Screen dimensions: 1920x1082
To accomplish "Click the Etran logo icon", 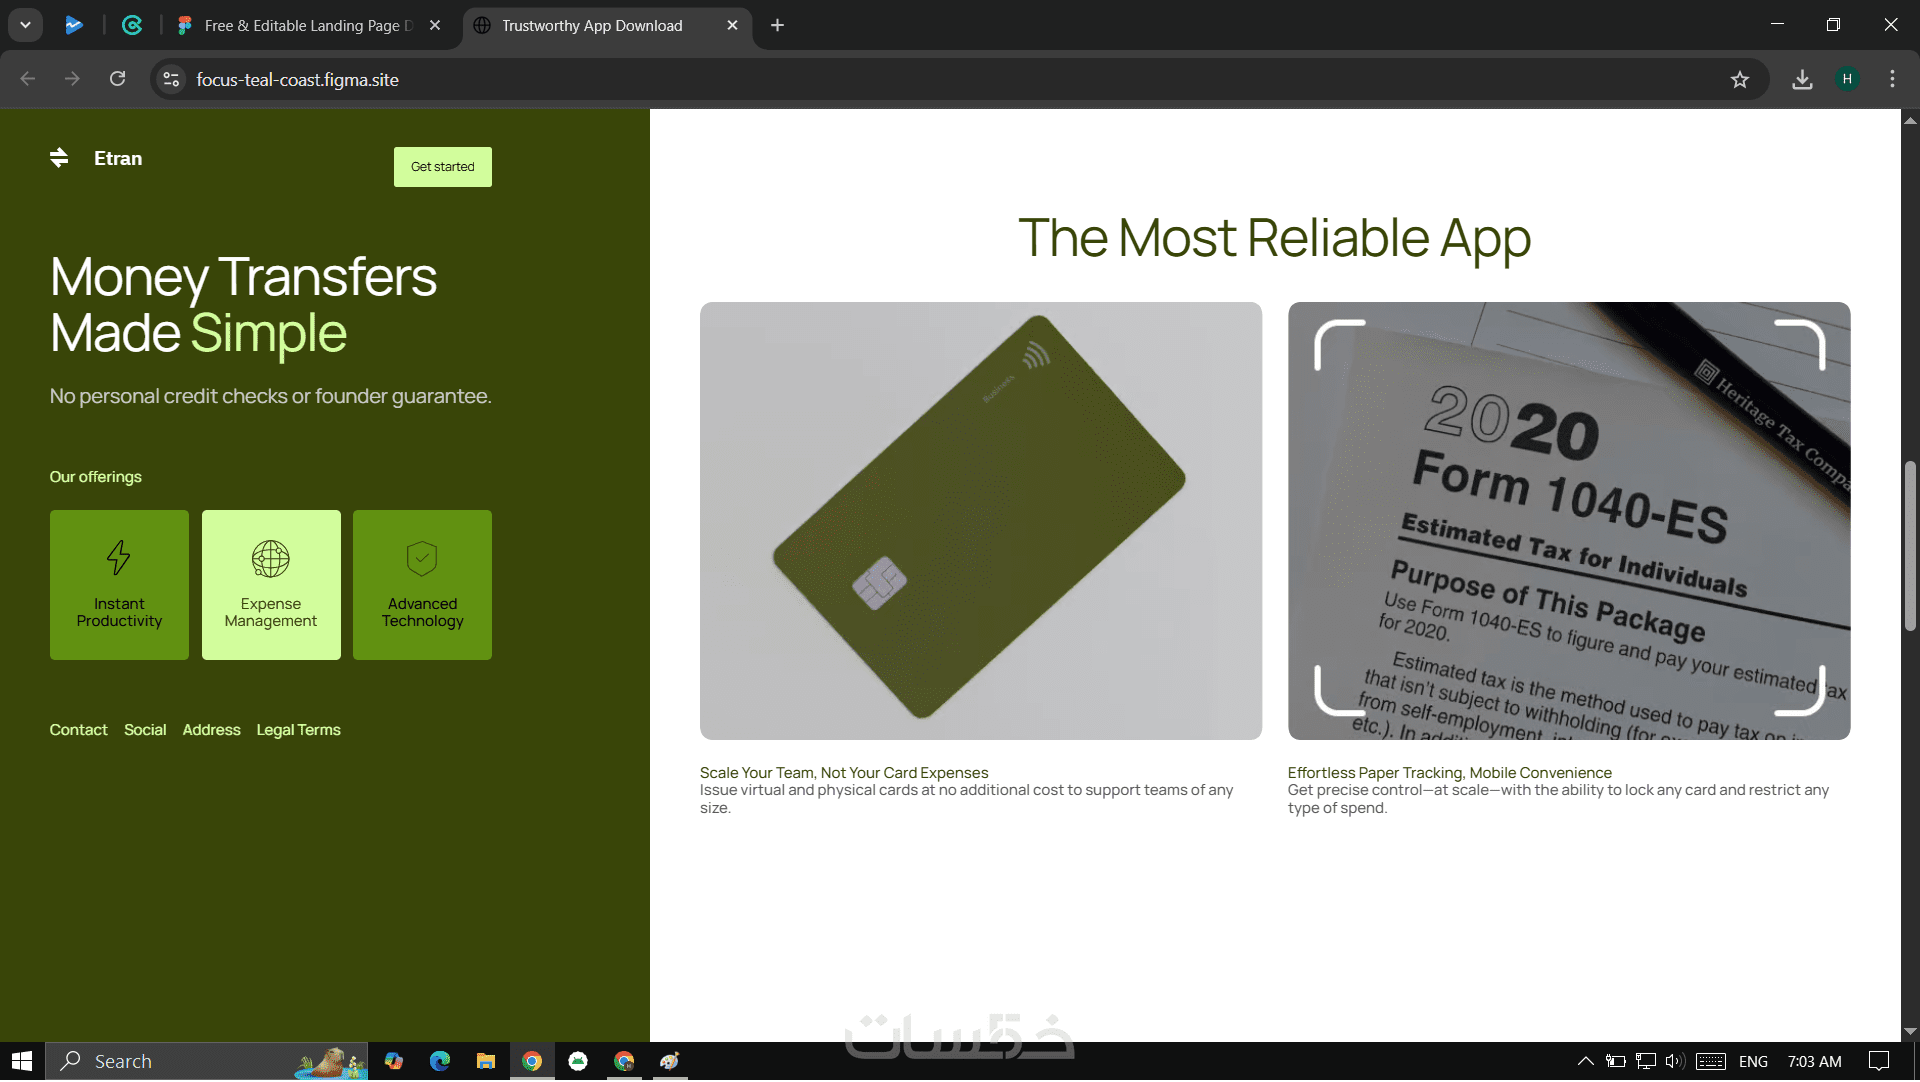I will [59, 158].
